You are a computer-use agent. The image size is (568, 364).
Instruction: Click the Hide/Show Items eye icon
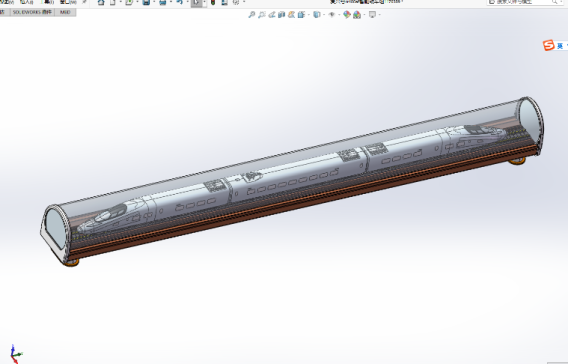(x=331, y=14)
